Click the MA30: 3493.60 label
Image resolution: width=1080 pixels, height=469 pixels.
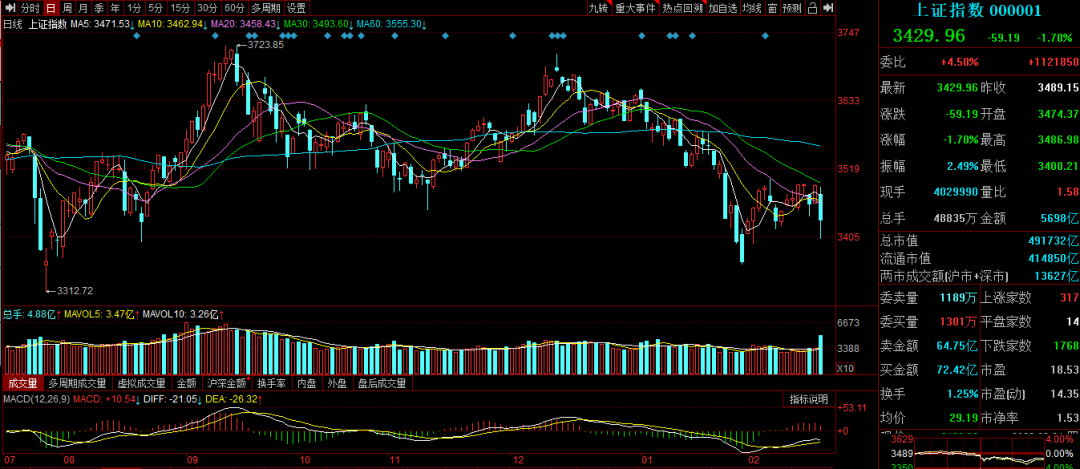pos(318,24)
